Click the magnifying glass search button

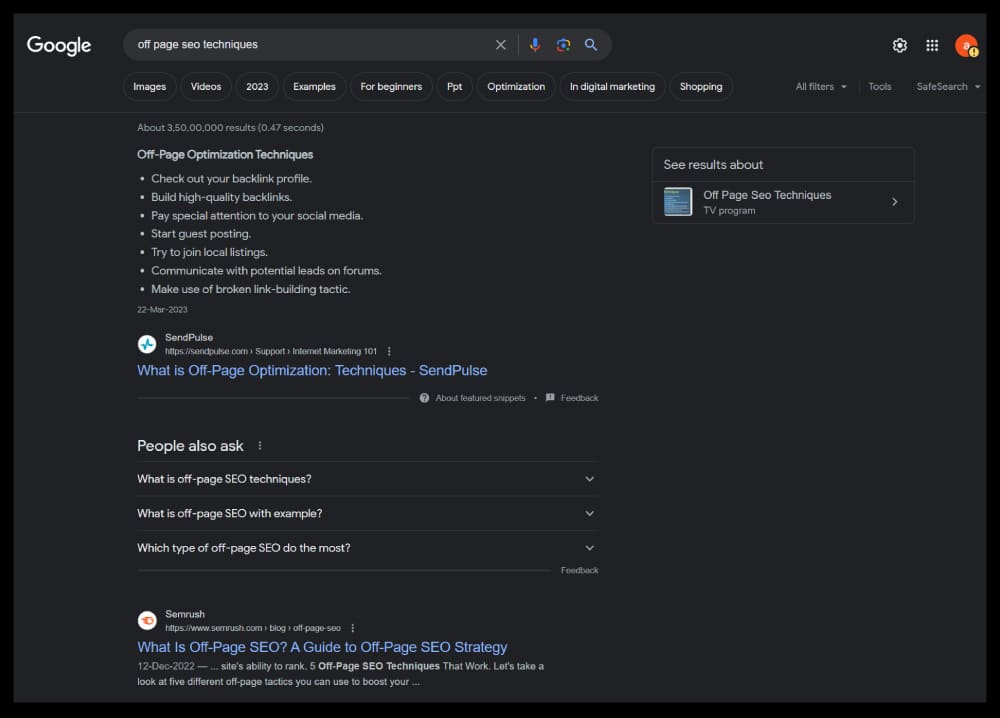[x=591, y=45]
